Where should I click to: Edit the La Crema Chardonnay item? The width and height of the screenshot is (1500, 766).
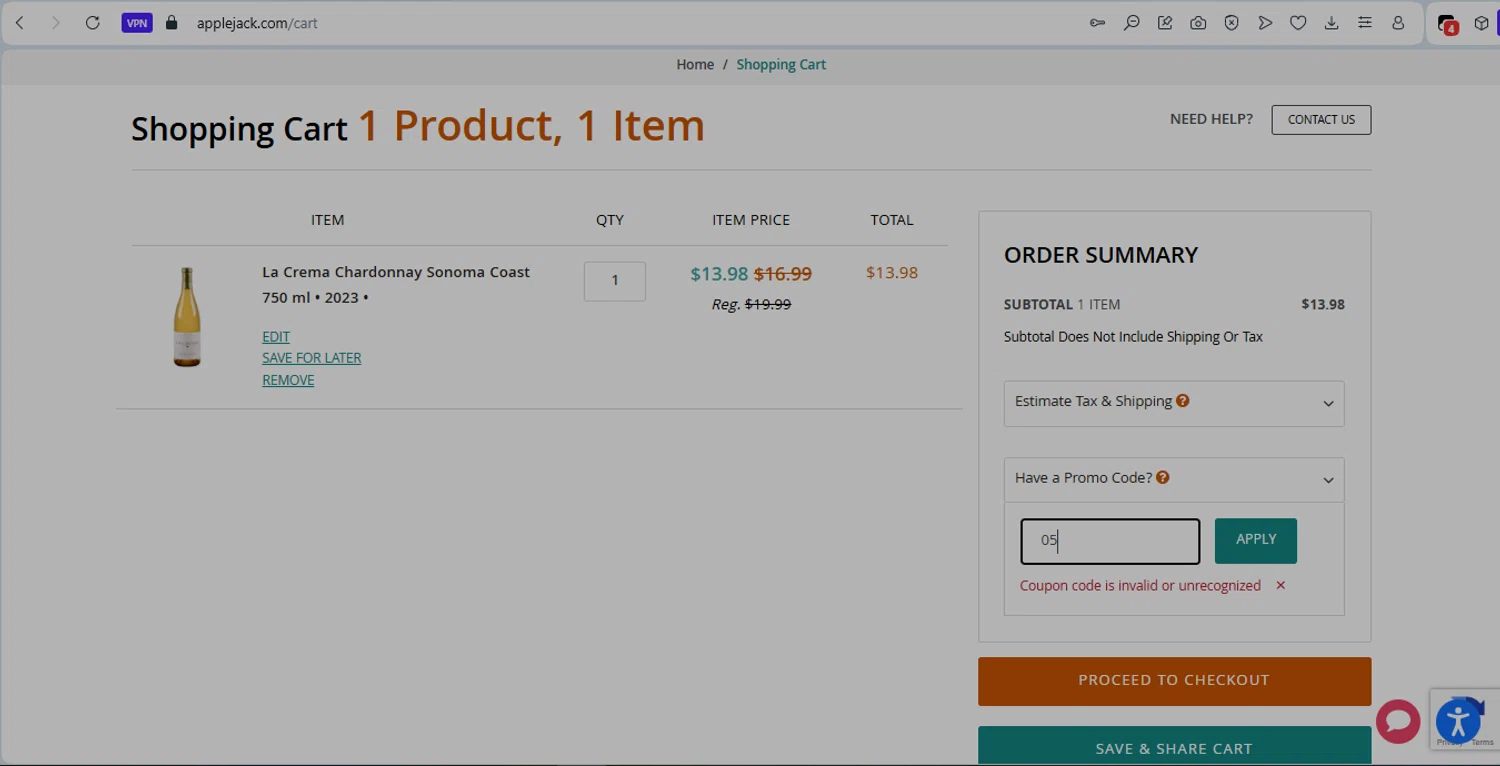tap(276, 337)
